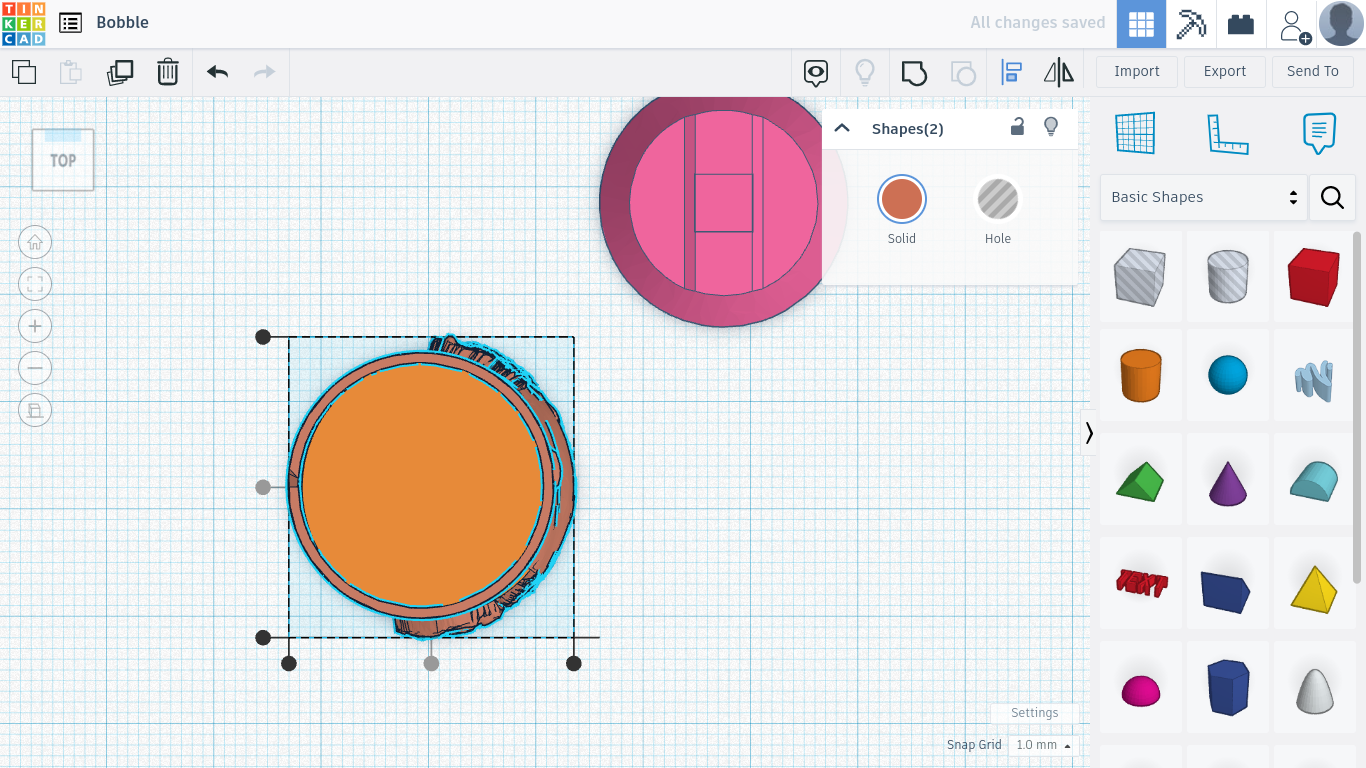
Task: Click the Duplicate and repeat icon
Action: 119,72
